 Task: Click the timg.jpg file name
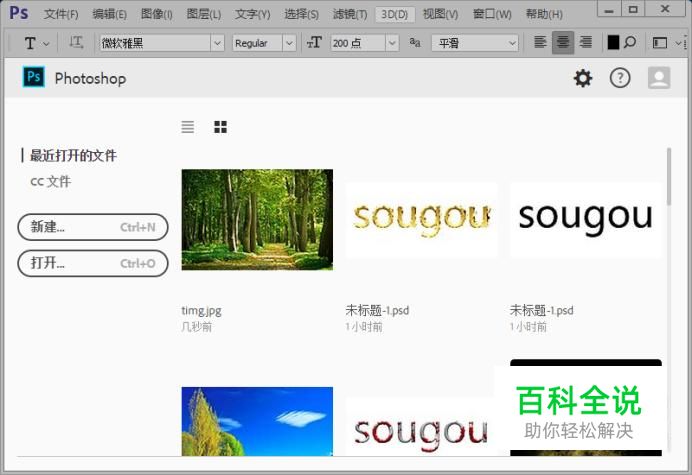coord(201,311)
